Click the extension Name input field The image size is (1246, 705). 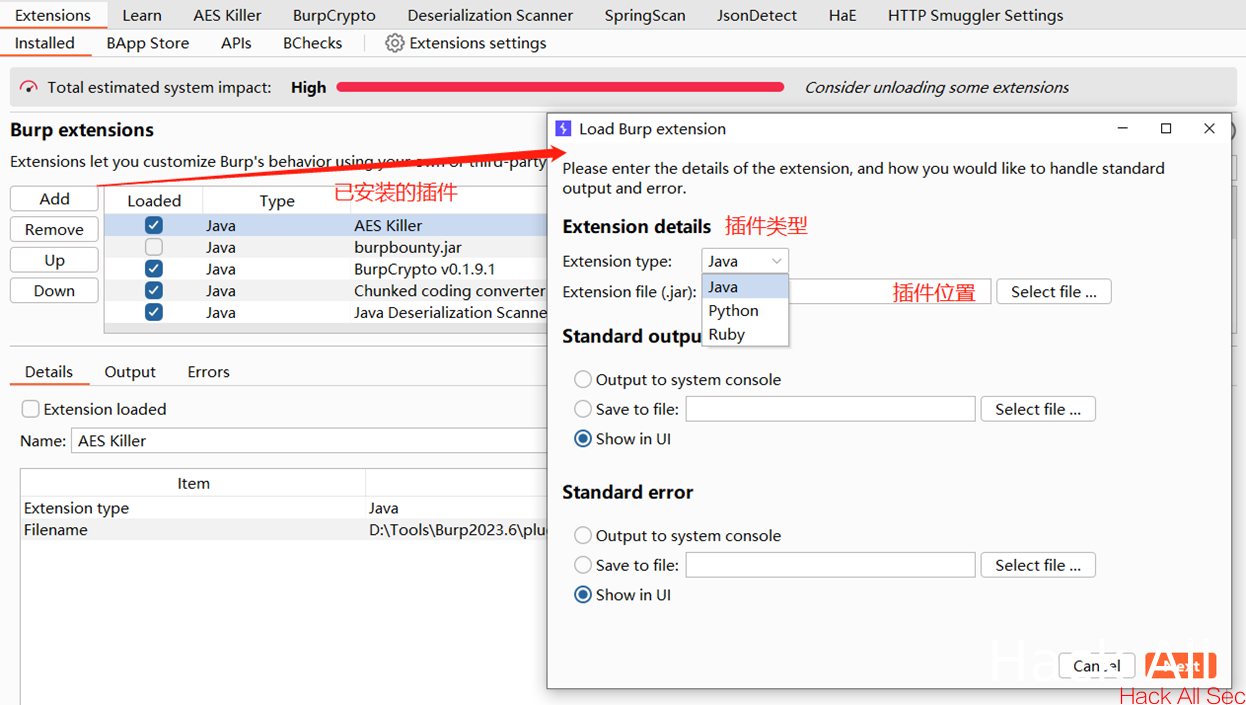(309, 441)
